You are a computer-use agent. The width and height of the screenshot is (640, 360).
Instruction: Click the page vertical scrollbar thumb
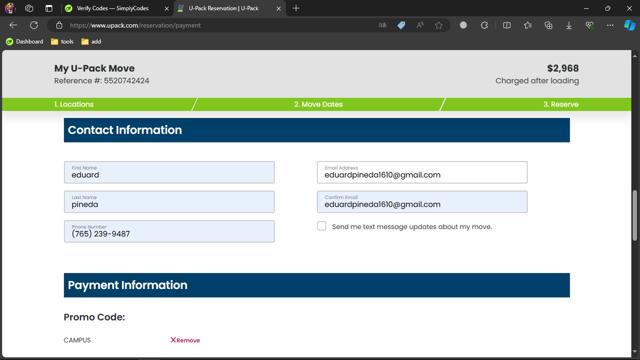coord(635,216)
